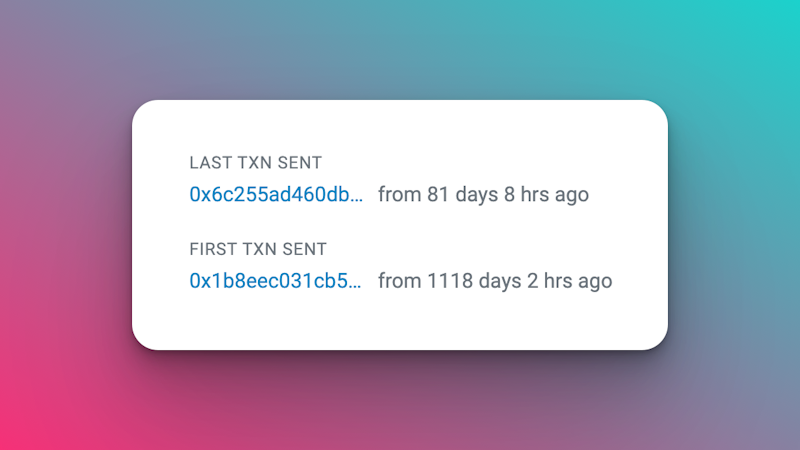The width and height of the screenshot is (800, 450).
Task: Click "2 hrs ago" in the first txn row
Action: [569, 281]
